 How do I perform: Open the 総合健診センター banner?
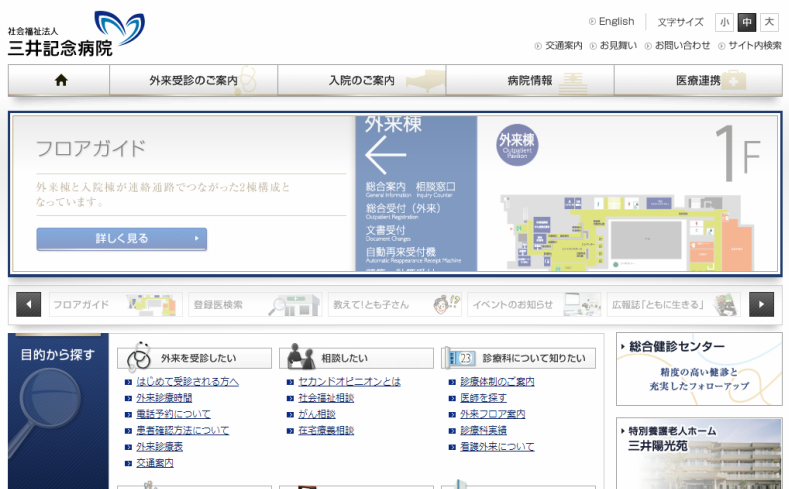coord(699,369)
